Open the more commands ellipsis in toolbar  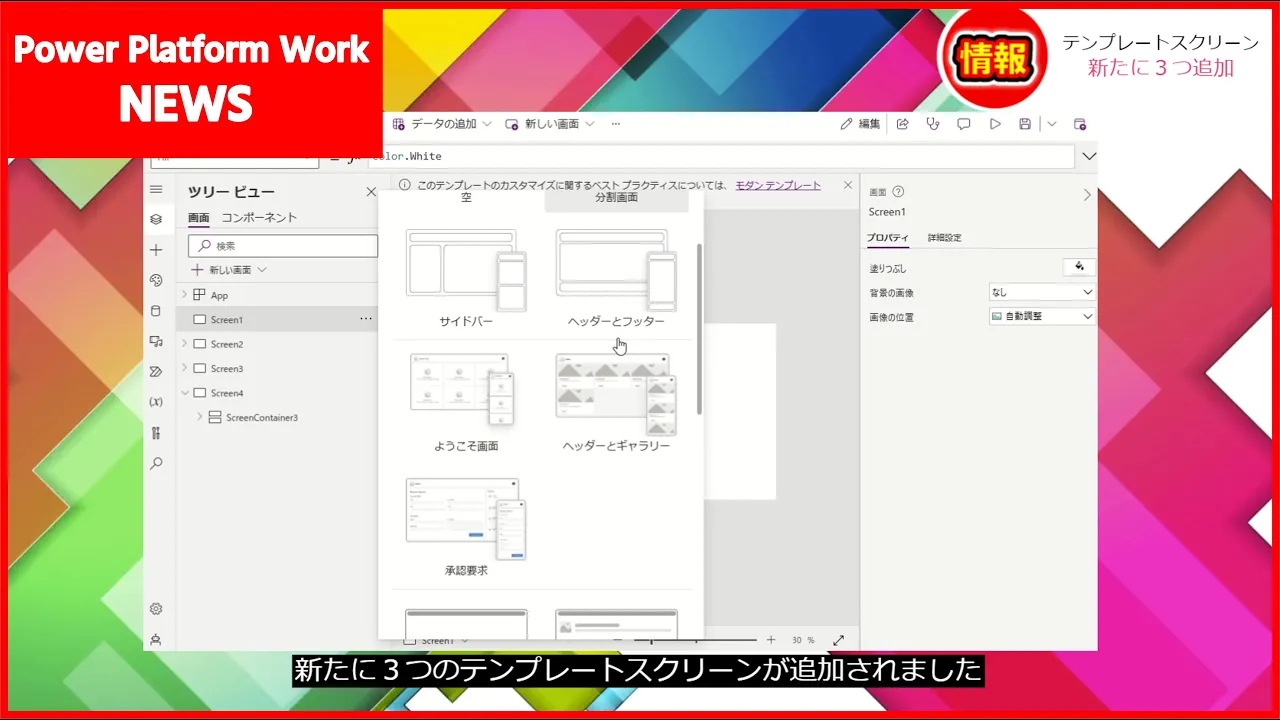(616, 124)
